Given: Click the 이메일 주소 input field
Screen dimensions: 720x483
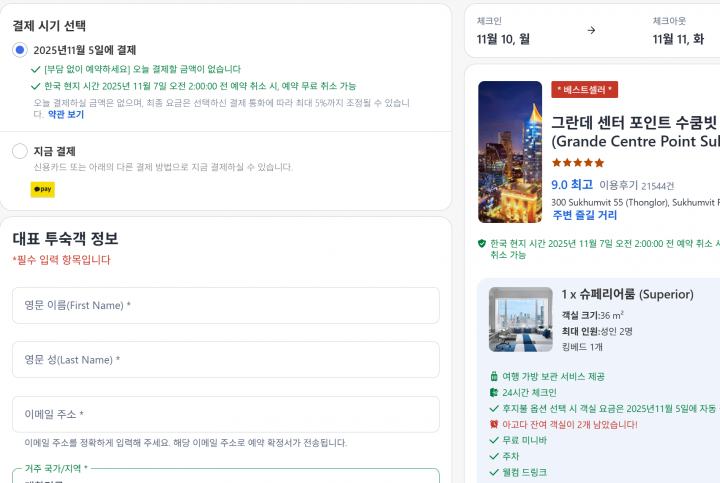Looking at the screenshot, I should [x=225, y=414].
